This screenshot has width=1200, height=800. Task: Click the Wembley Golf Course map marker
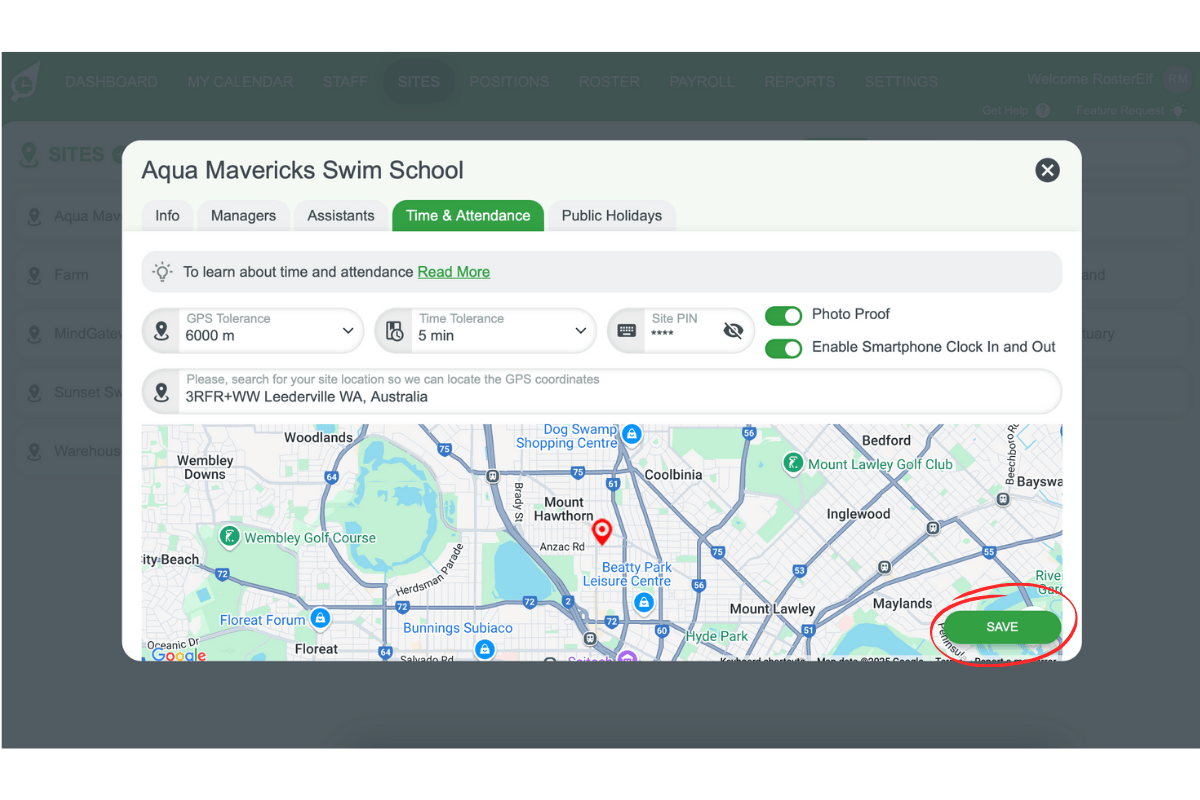point(230,537)
